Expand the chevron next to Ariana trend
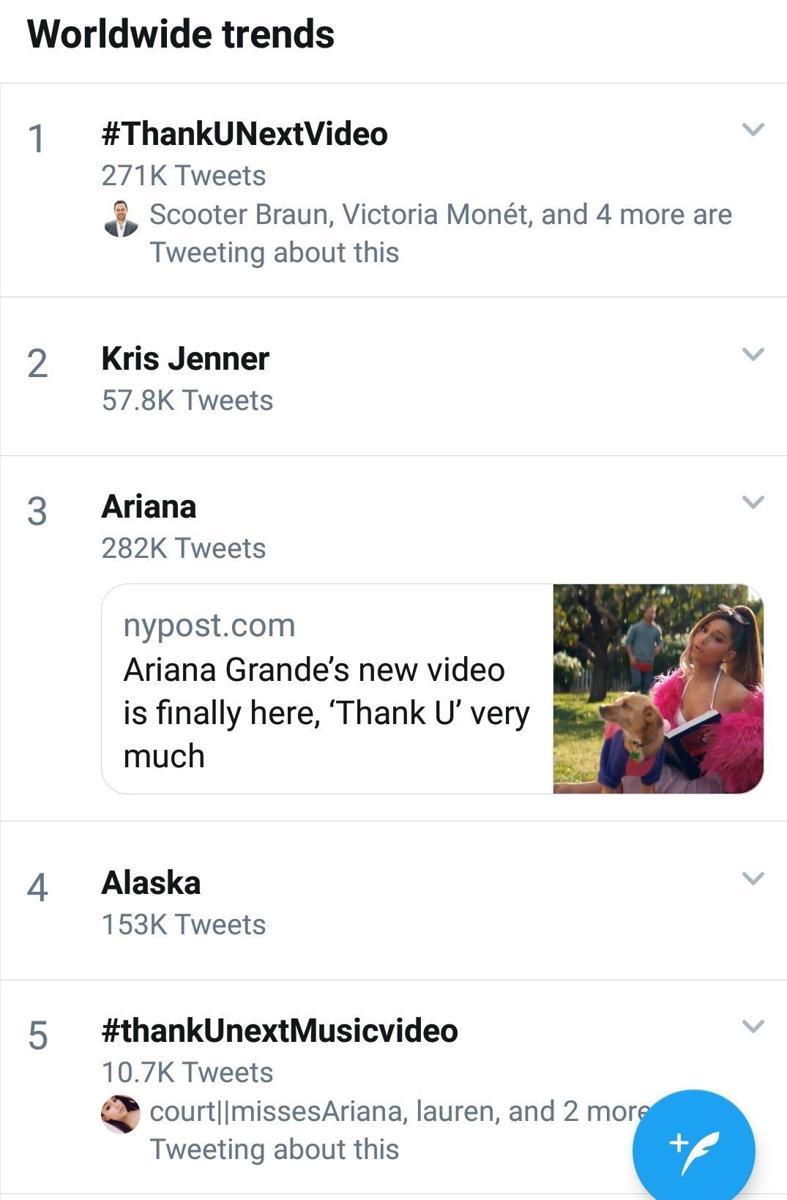This screenshot has width=787, height=1200. [753, 502]
